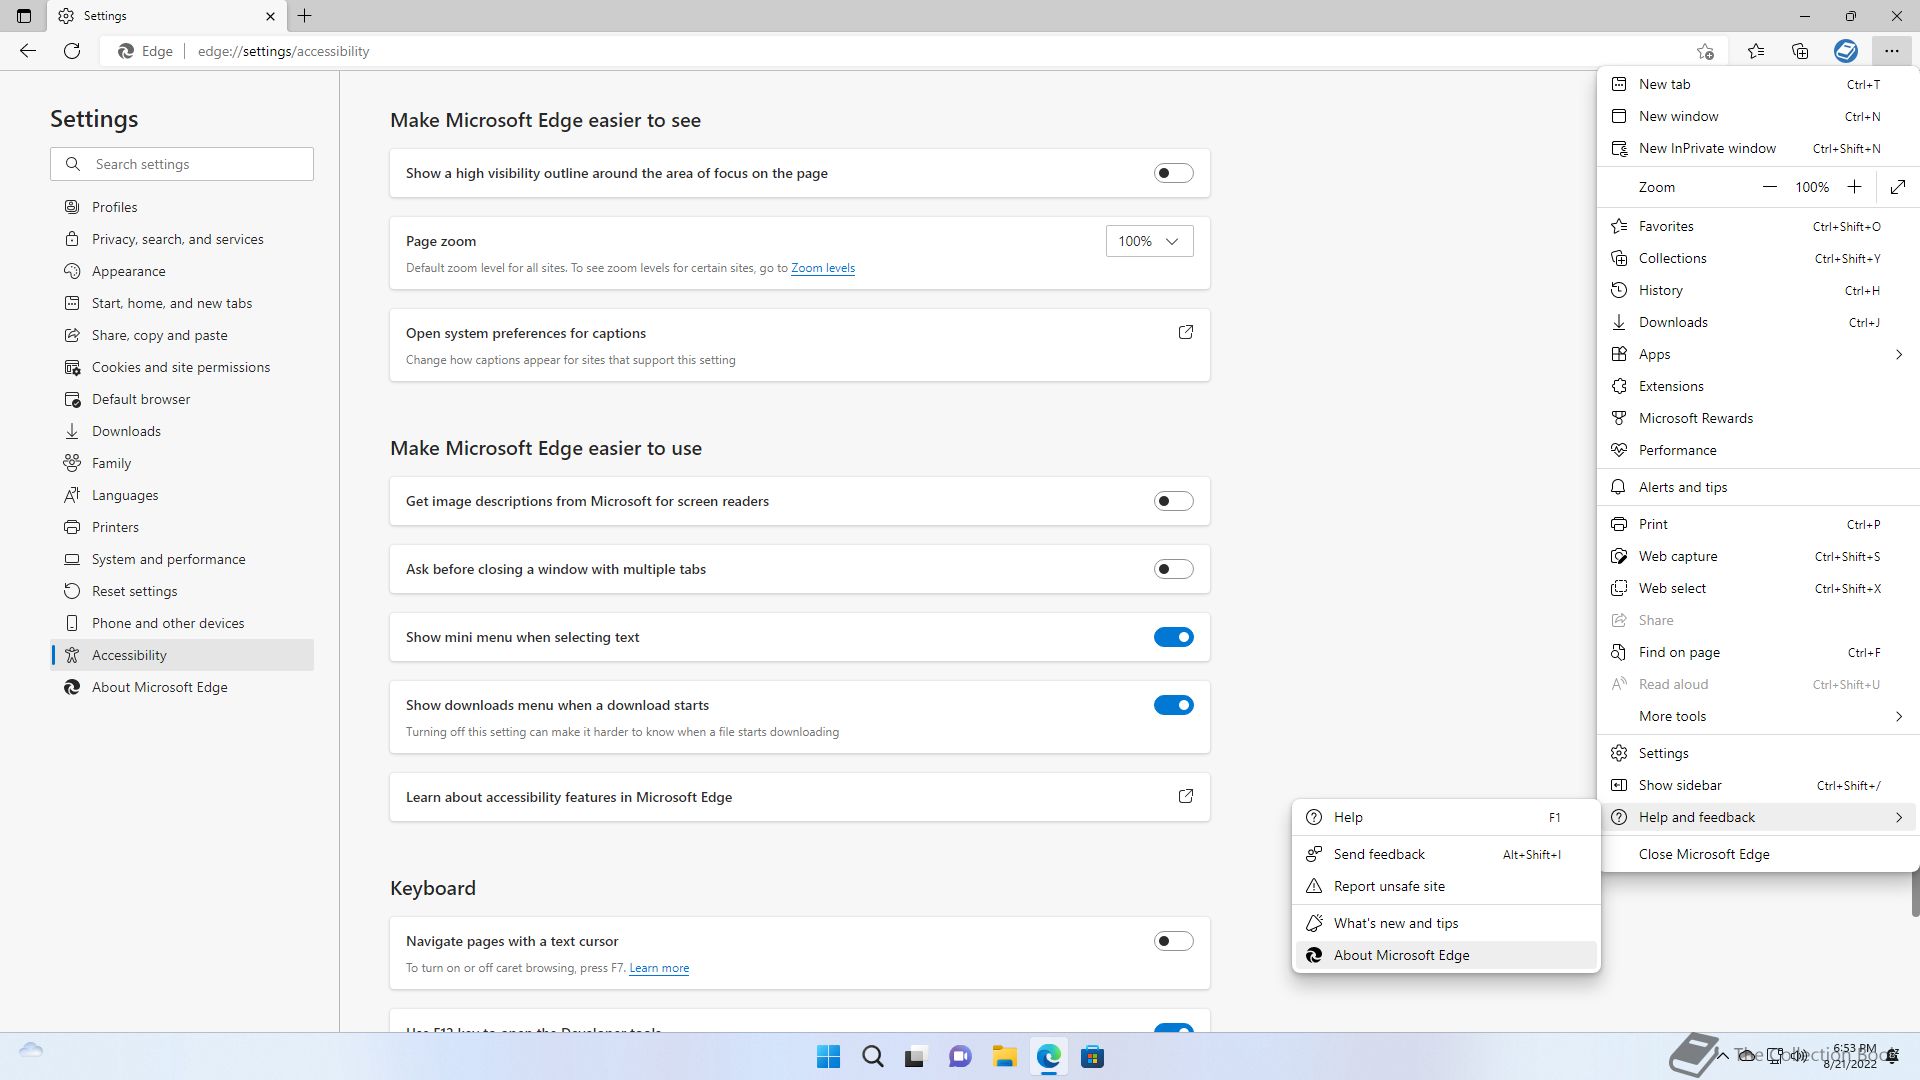
Task: Select Send feedback in submenu
Action: [1446, 854]
